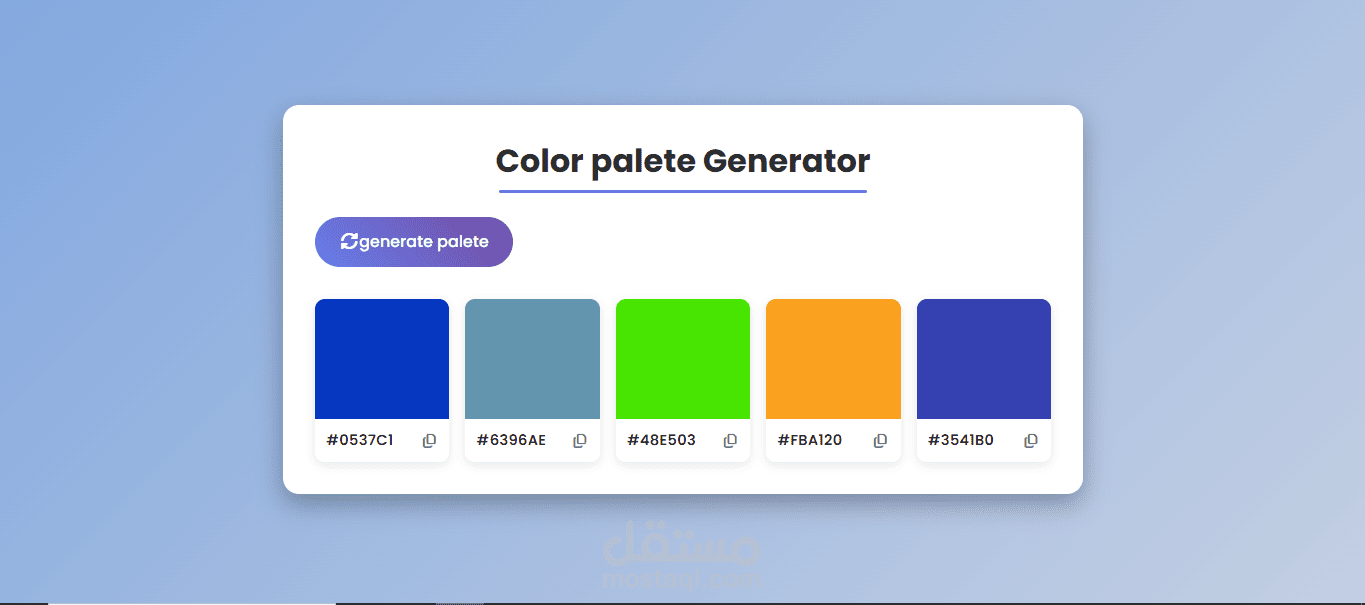Select the orange #FBA120 color swatch

click(832, 358)
